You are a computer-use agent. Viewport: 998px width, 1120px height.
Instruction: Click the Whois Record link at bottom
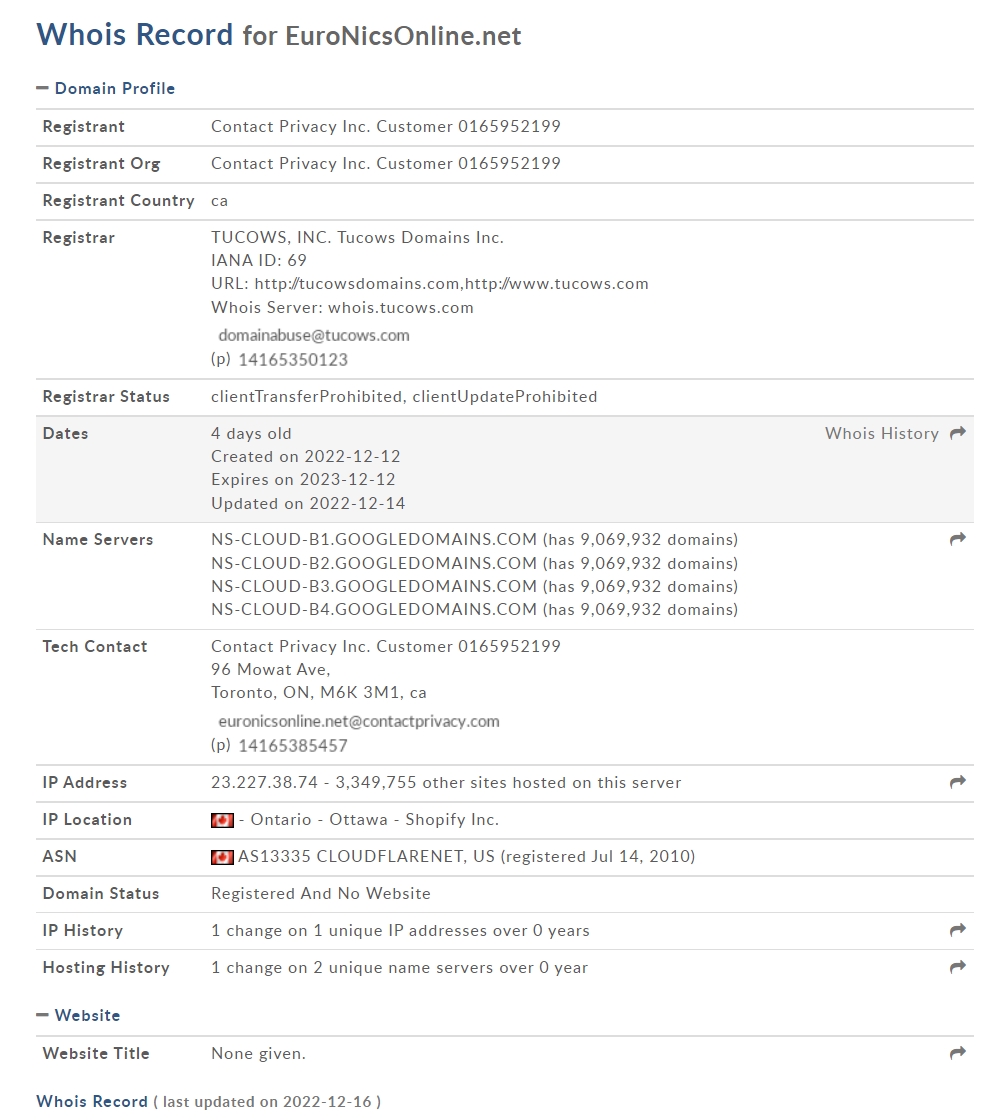(91, 1101)
